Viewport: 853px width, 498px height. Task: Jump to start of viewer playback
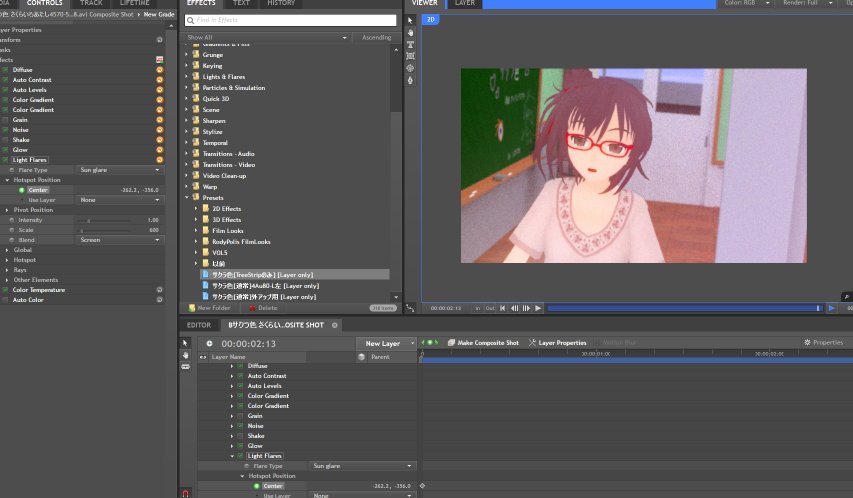coord(503,308)
